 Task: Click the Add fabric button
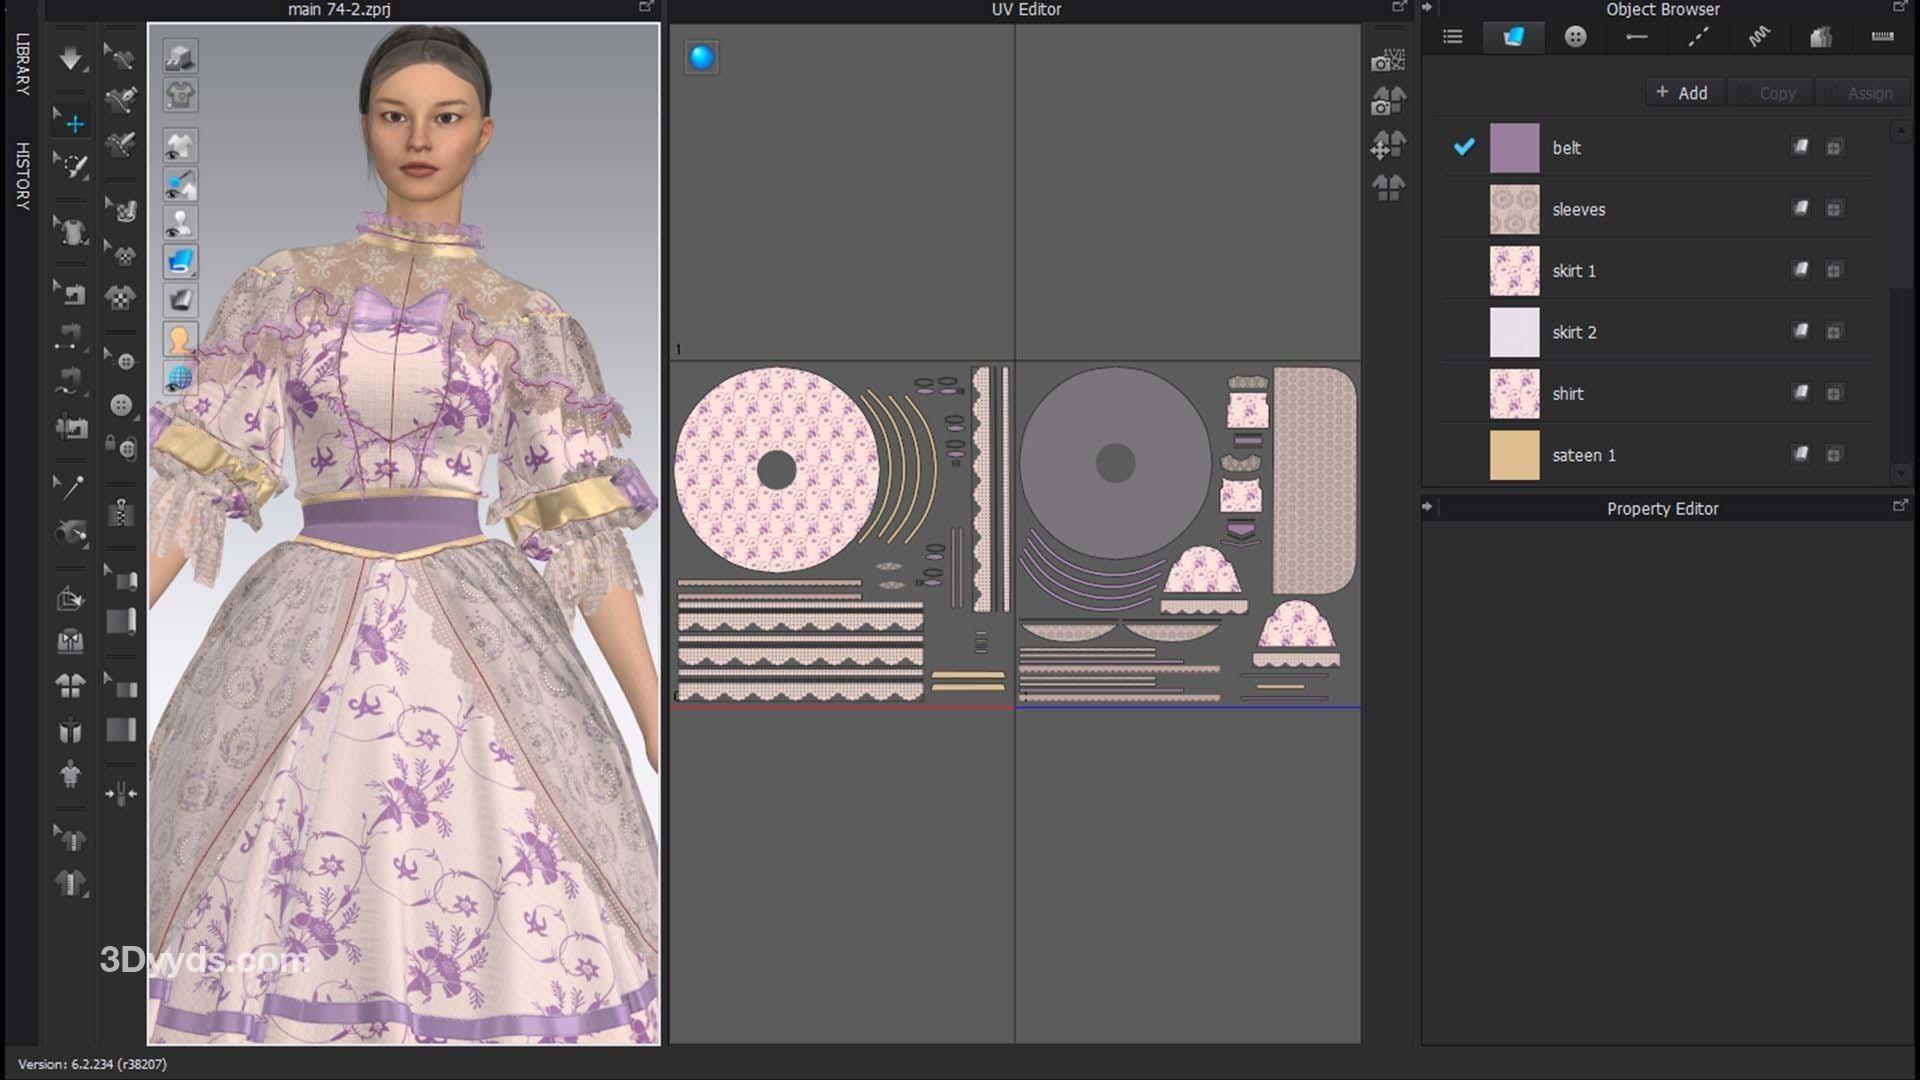[1682, 93]
